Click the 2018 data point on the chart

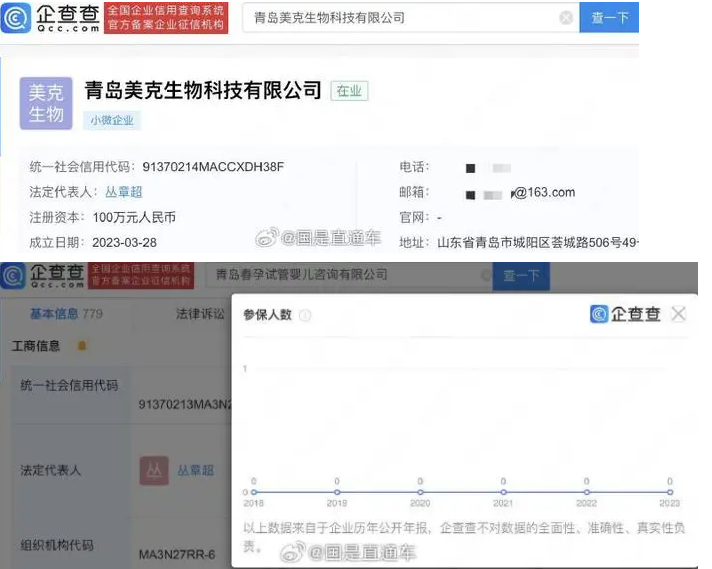(254, 492)
